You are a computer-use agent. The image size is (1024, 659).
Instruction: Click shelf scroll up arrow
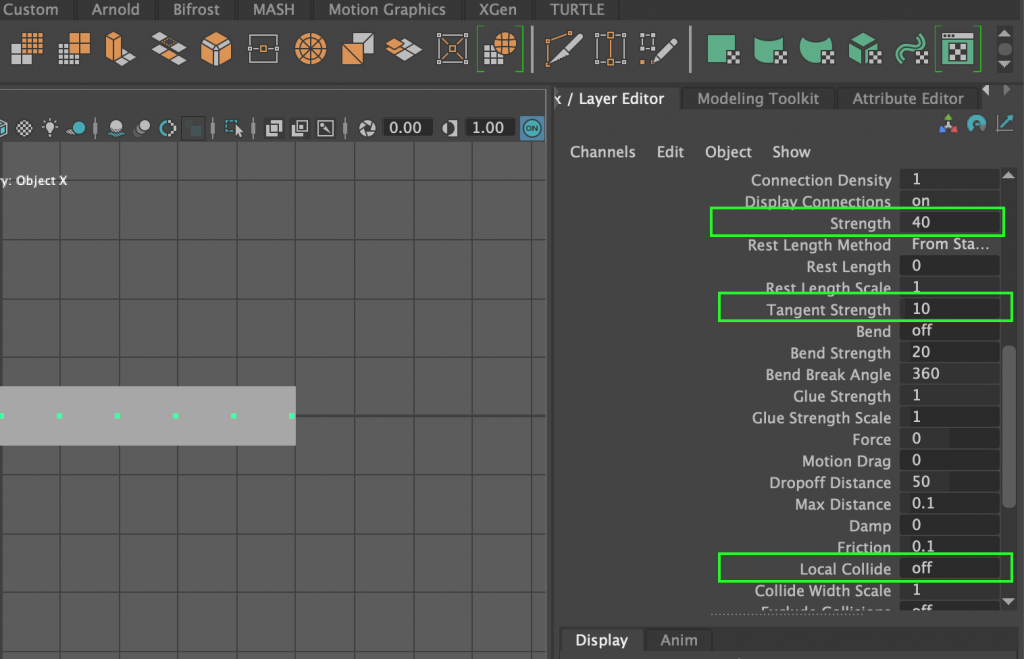click(x=1005, y=34)
